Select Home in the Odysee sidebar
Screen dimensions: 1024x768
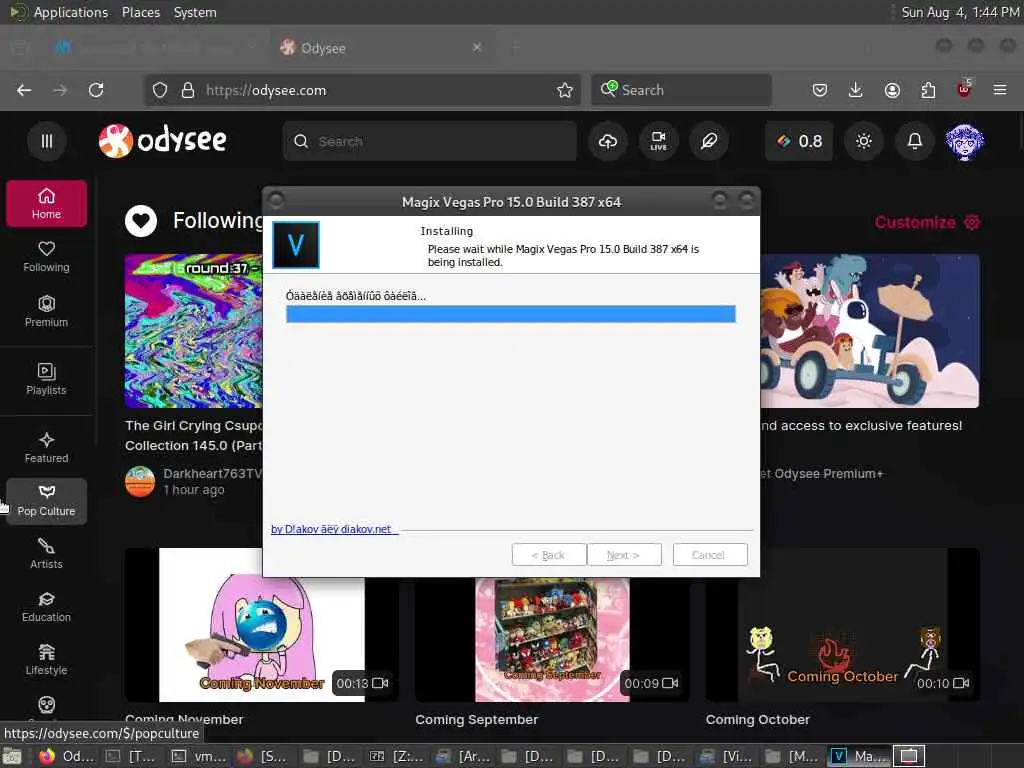pos(46,204)
